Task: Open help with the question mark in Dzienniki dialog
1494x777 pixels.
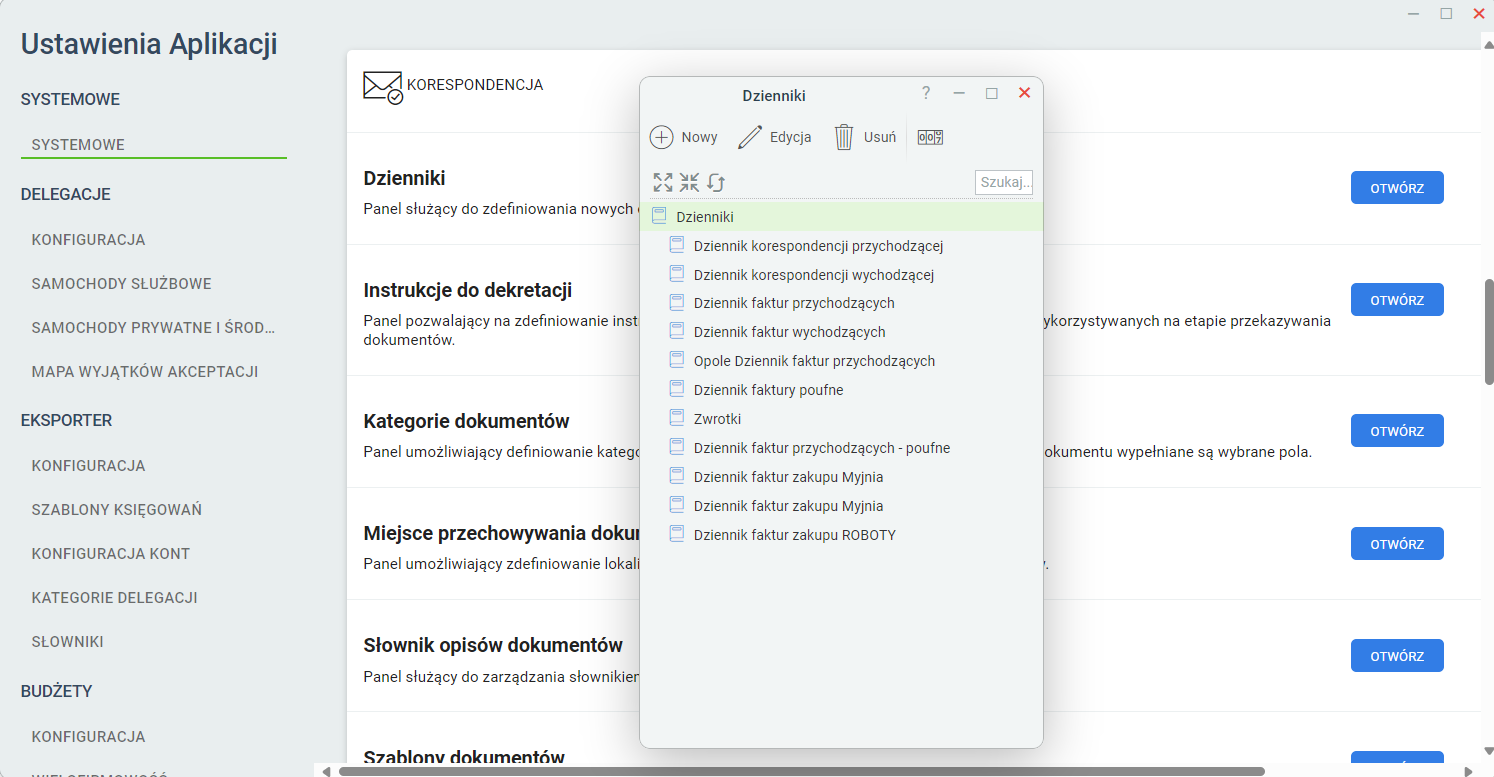Action: point(926,93)
